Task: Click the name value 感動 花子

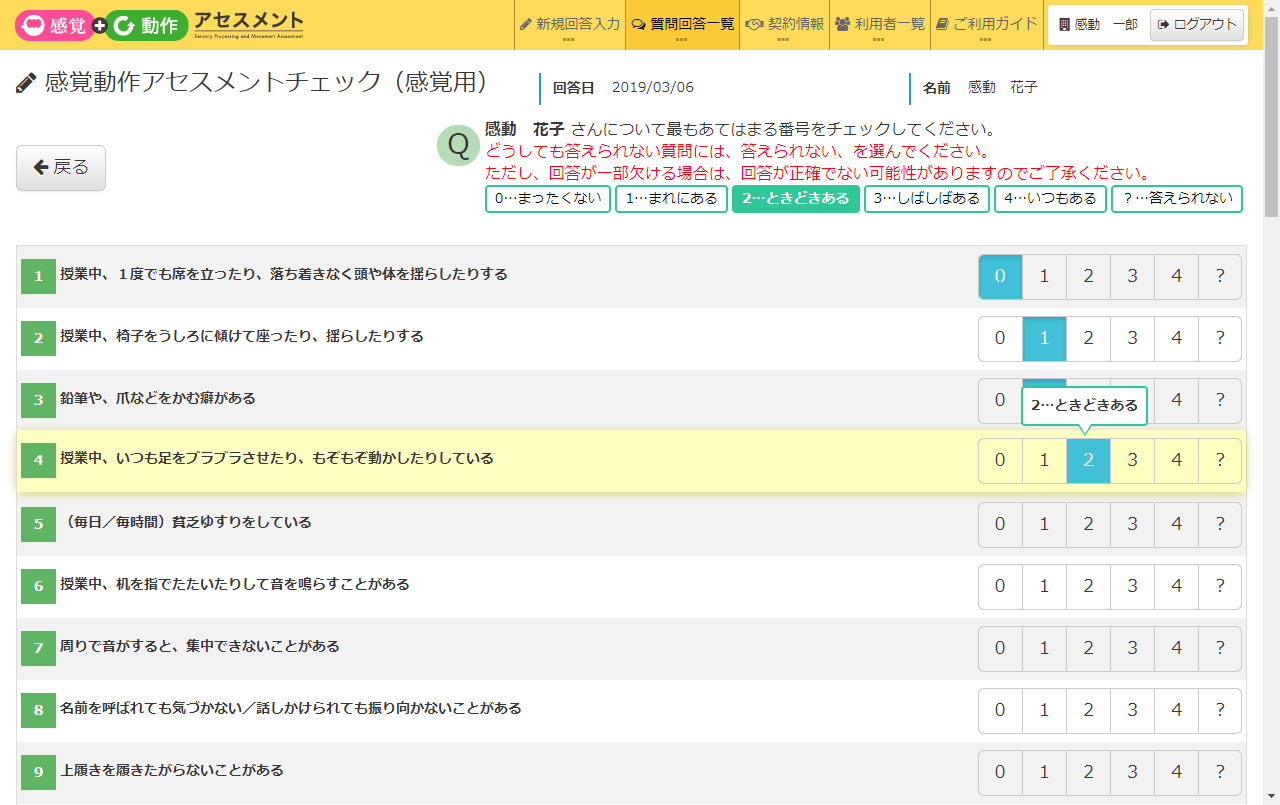Action: tap(1003, 87)
